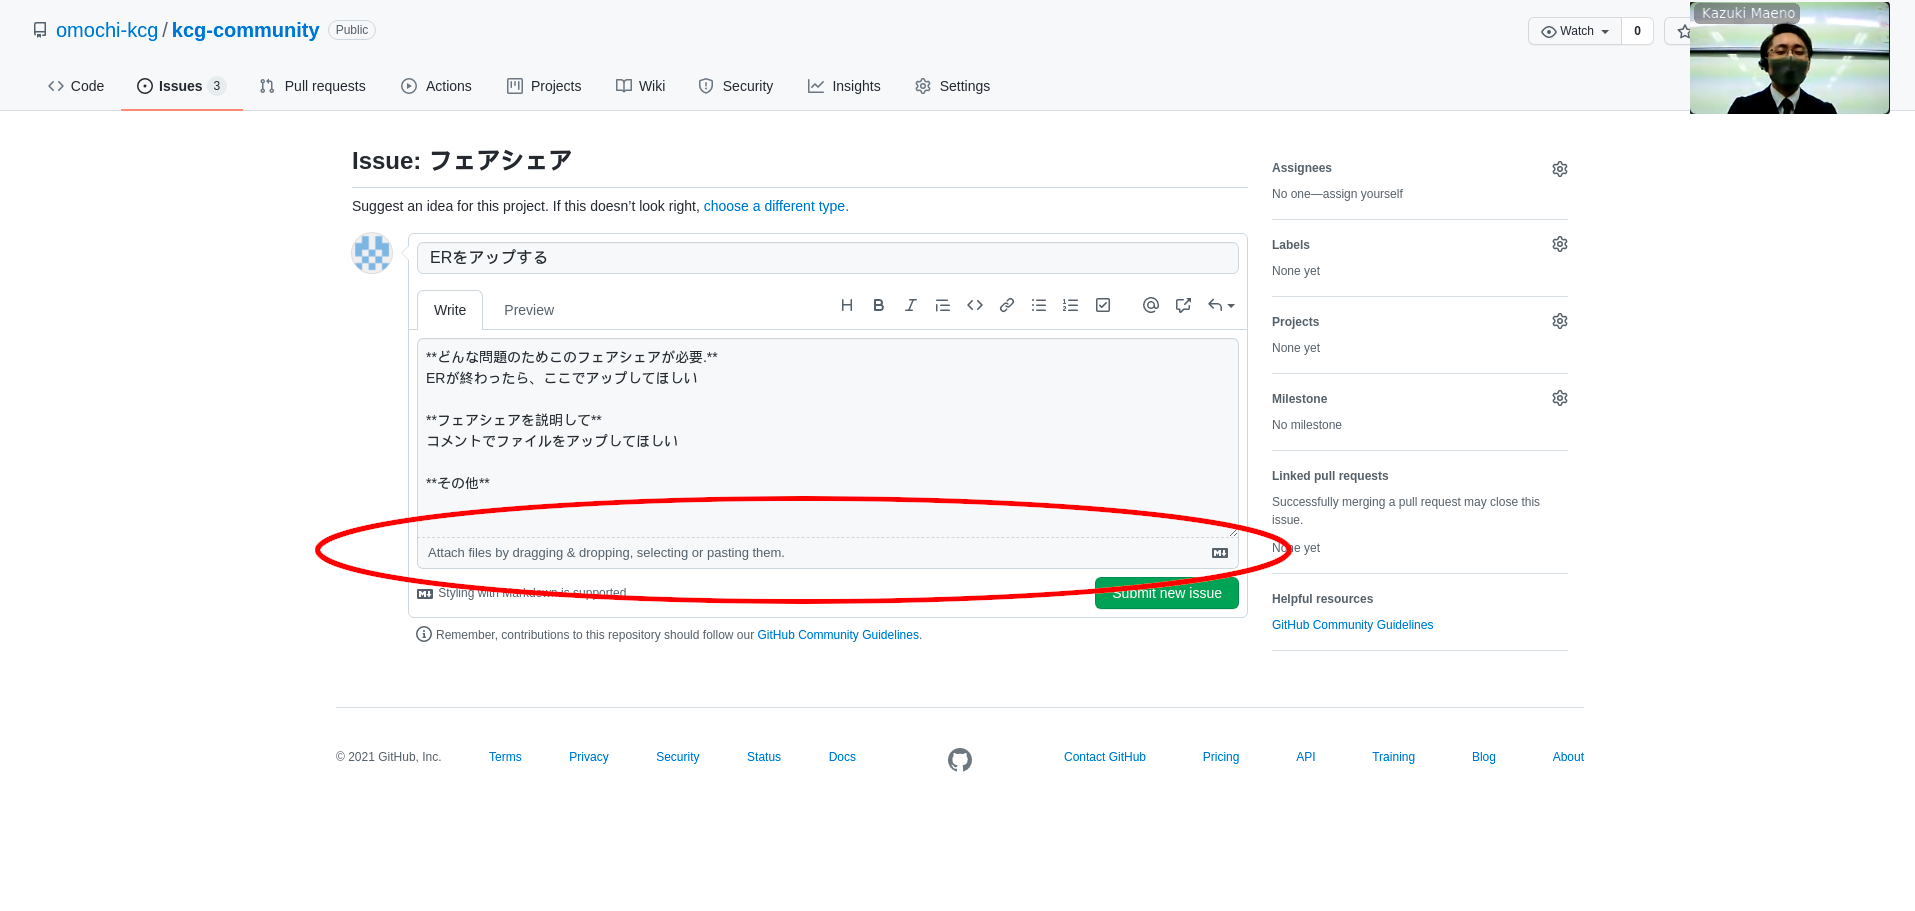
Task: Open footer Privacy link
Action: click(589, 757)
